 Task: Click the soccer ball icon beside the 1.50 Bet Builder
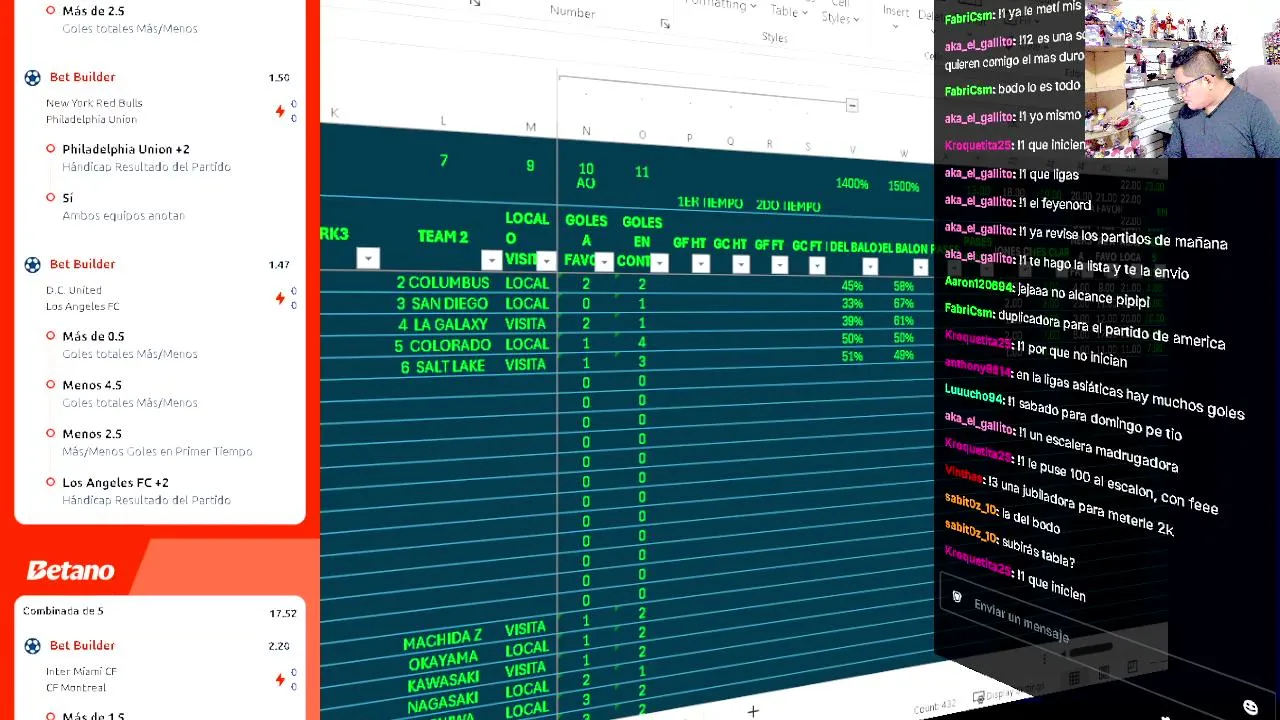point(32,77)
